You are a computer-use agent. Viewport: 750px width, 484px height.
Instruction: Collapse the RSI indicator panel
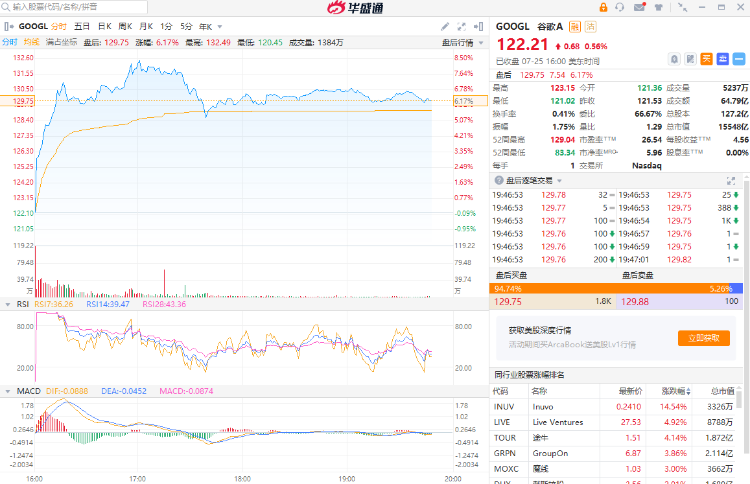9,304
